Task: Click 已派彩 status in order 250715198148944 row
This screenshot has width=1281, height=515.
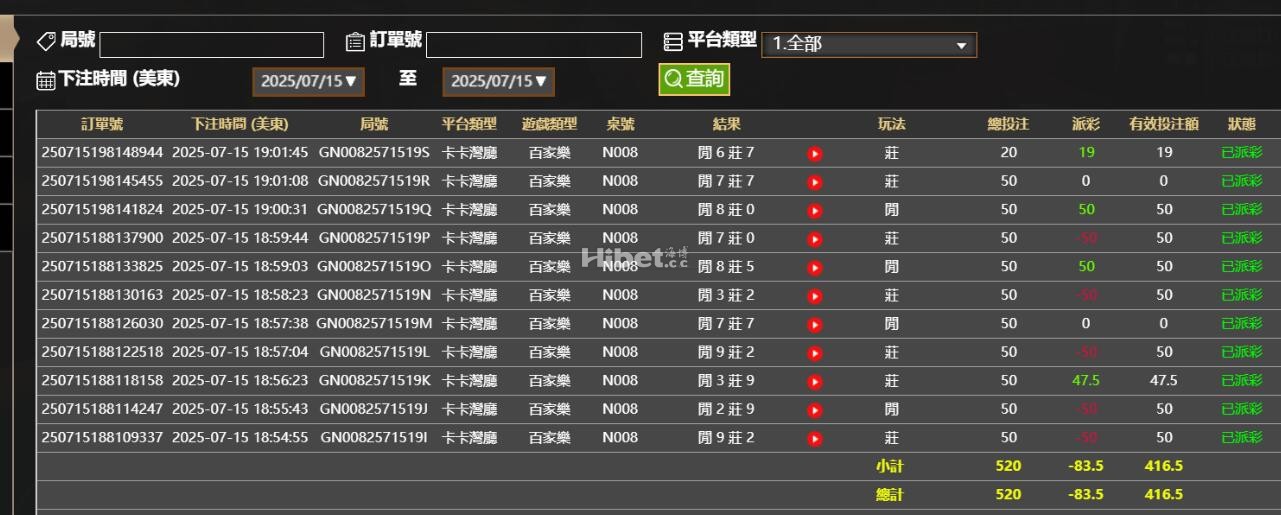Action: [1242, 153]
